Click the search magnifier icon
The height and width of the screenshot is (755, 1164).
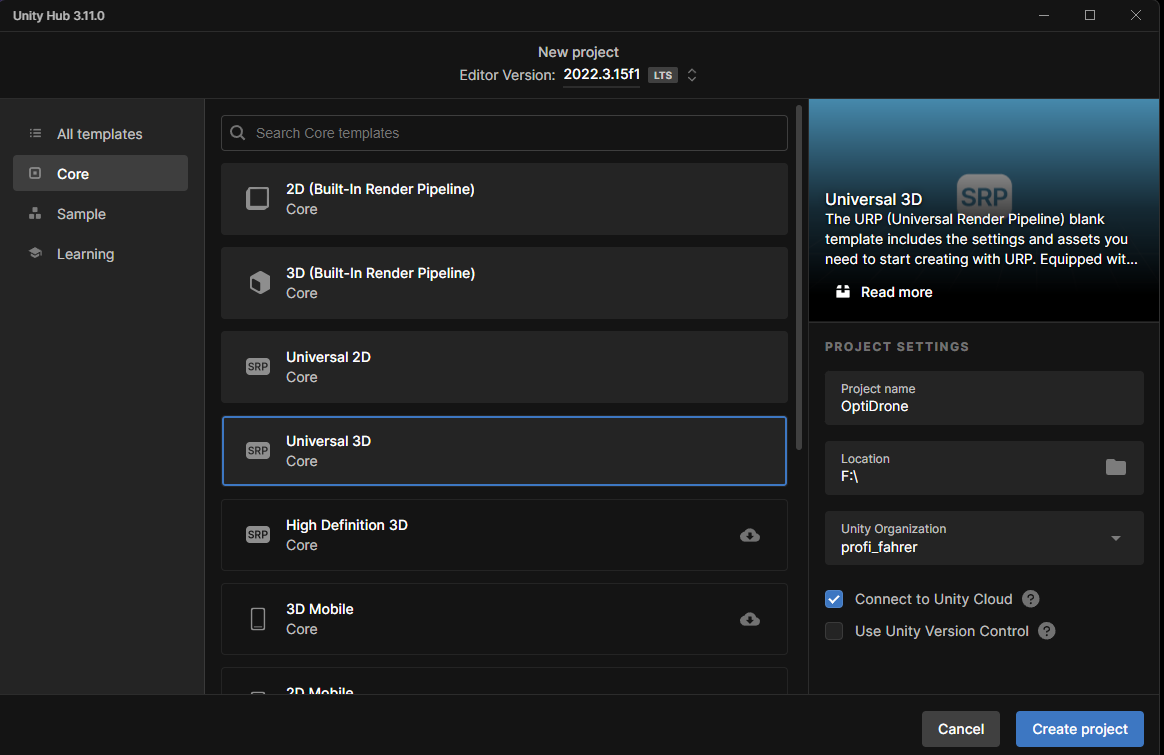(238, 133)
